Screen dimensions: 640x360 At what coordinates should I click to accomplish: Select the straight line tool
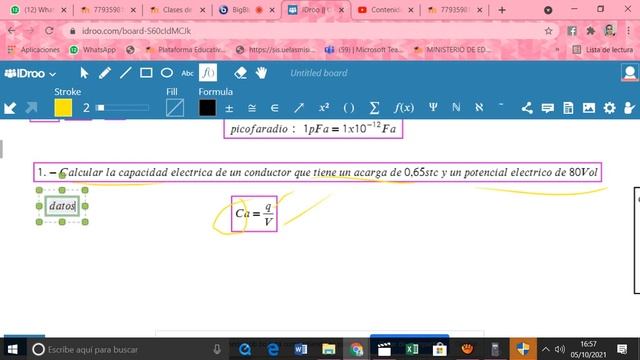[x=125, y=73]
